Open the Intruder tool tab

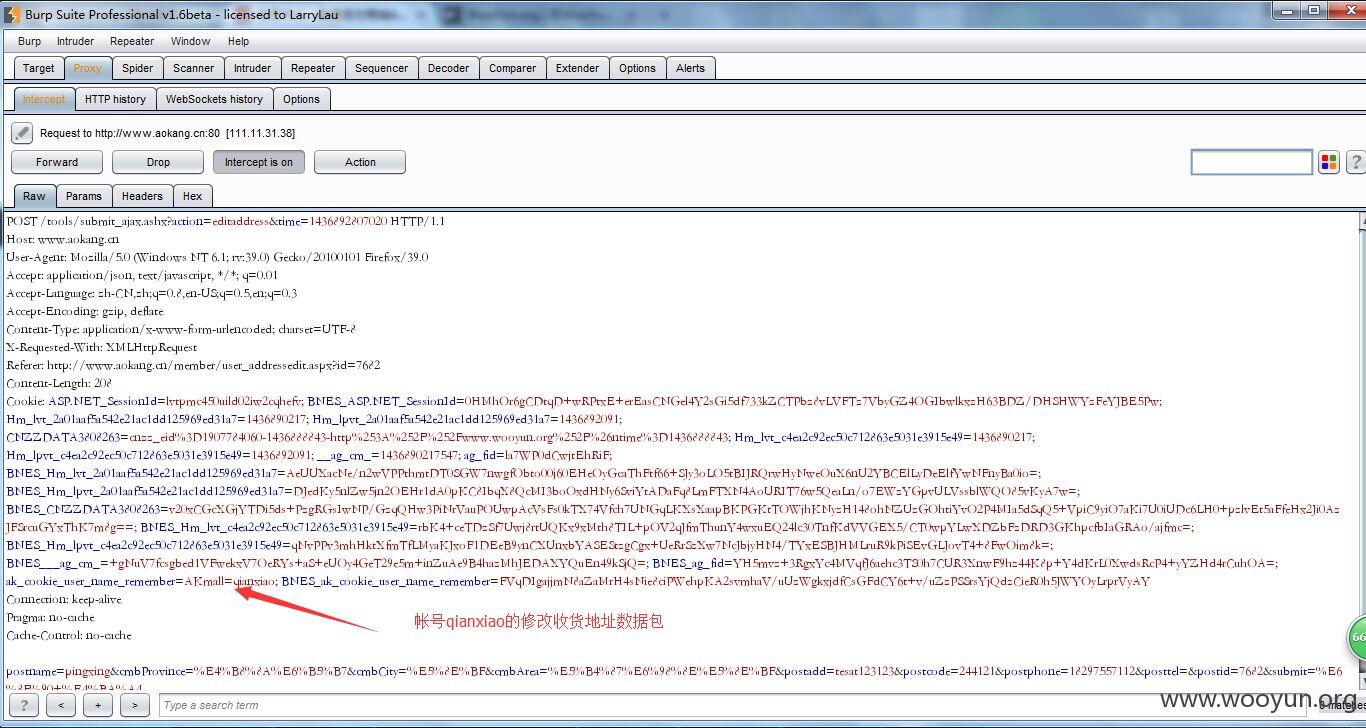pos(253,68)
